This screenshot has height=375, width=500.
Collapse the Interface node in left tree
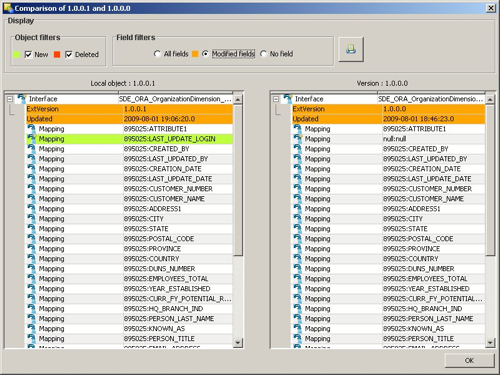pos(10,99)
